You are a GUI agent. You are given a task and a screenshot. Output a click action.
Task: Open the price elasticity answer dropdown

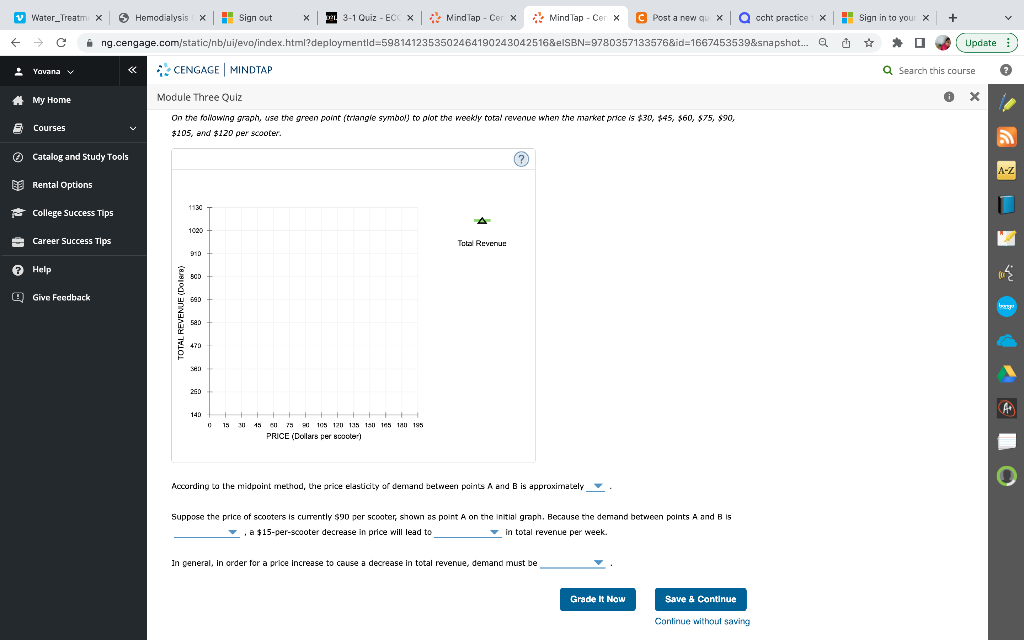pos(596,487)
